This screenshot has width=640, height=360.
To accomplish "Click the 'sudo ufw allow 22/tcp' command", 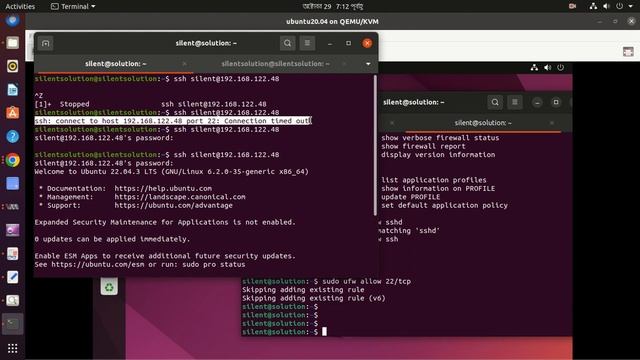I will 367,281.
